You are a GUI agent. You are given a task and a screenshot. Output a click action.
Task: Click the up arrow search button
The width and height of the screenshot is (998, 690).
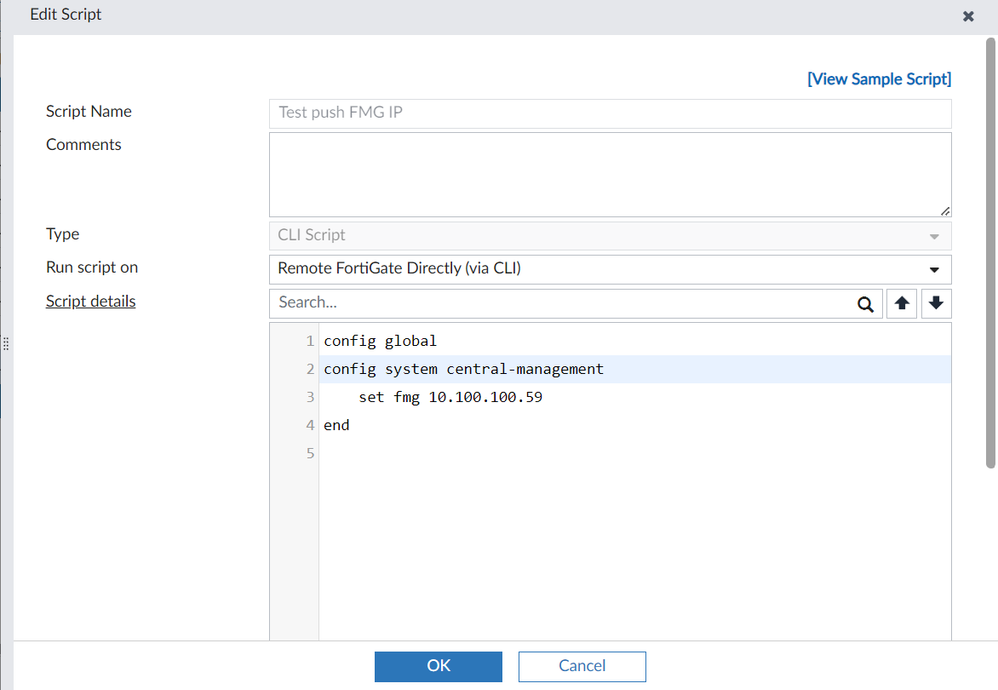[x=902, y=304]
